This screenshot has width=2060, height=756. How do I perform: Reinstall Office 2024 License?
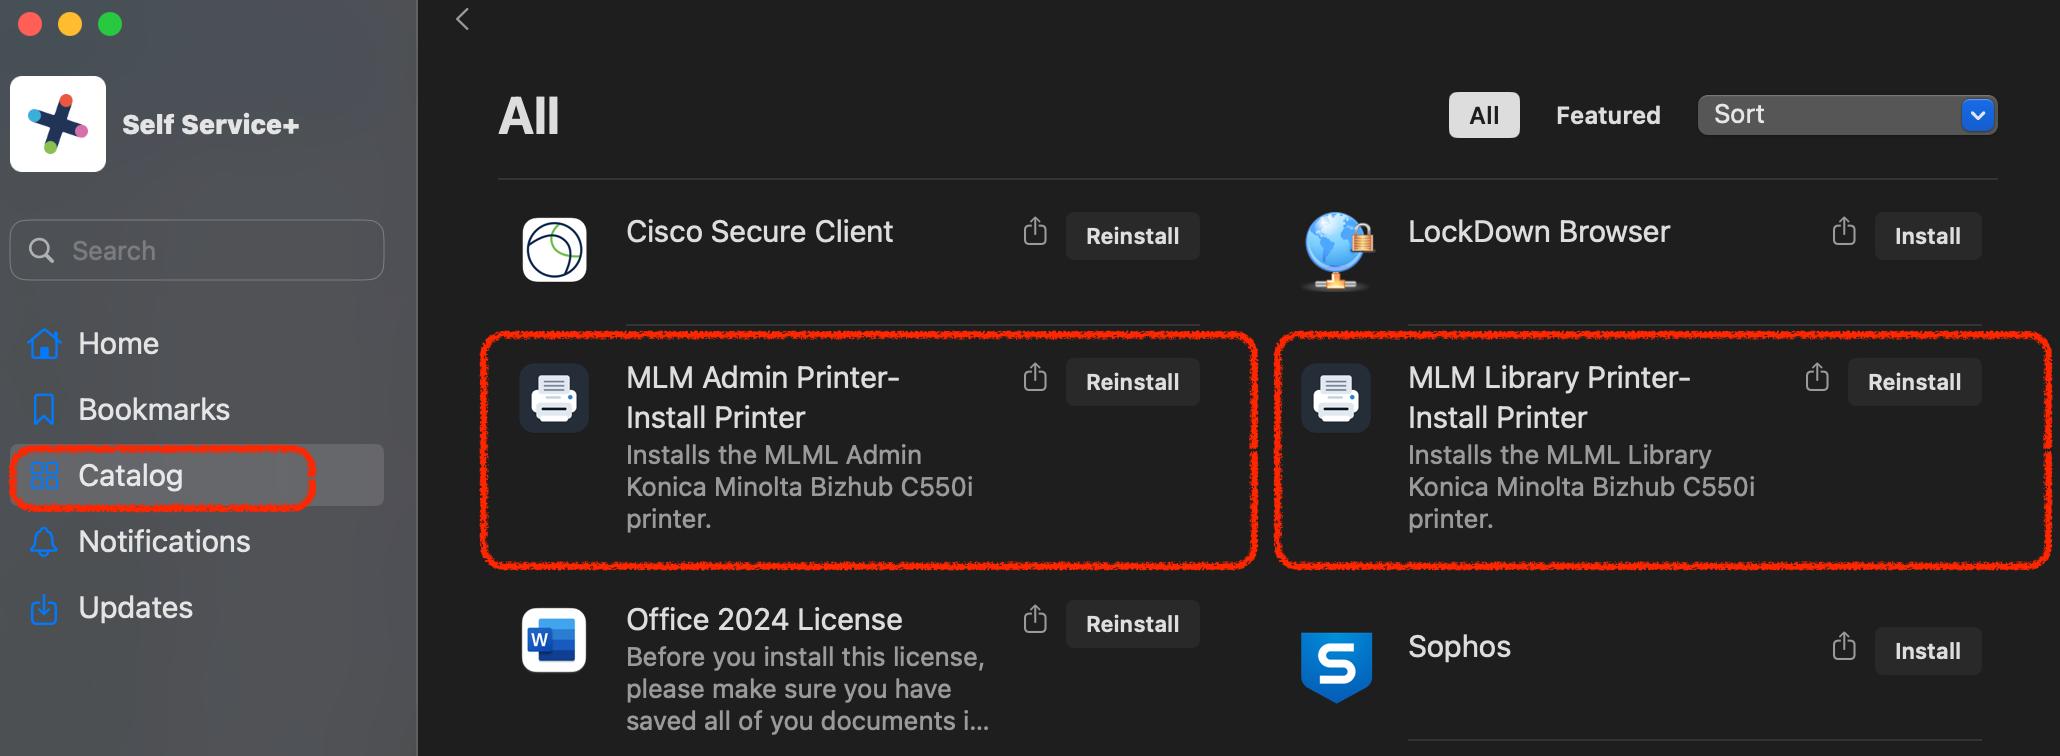pos(1132,624)
